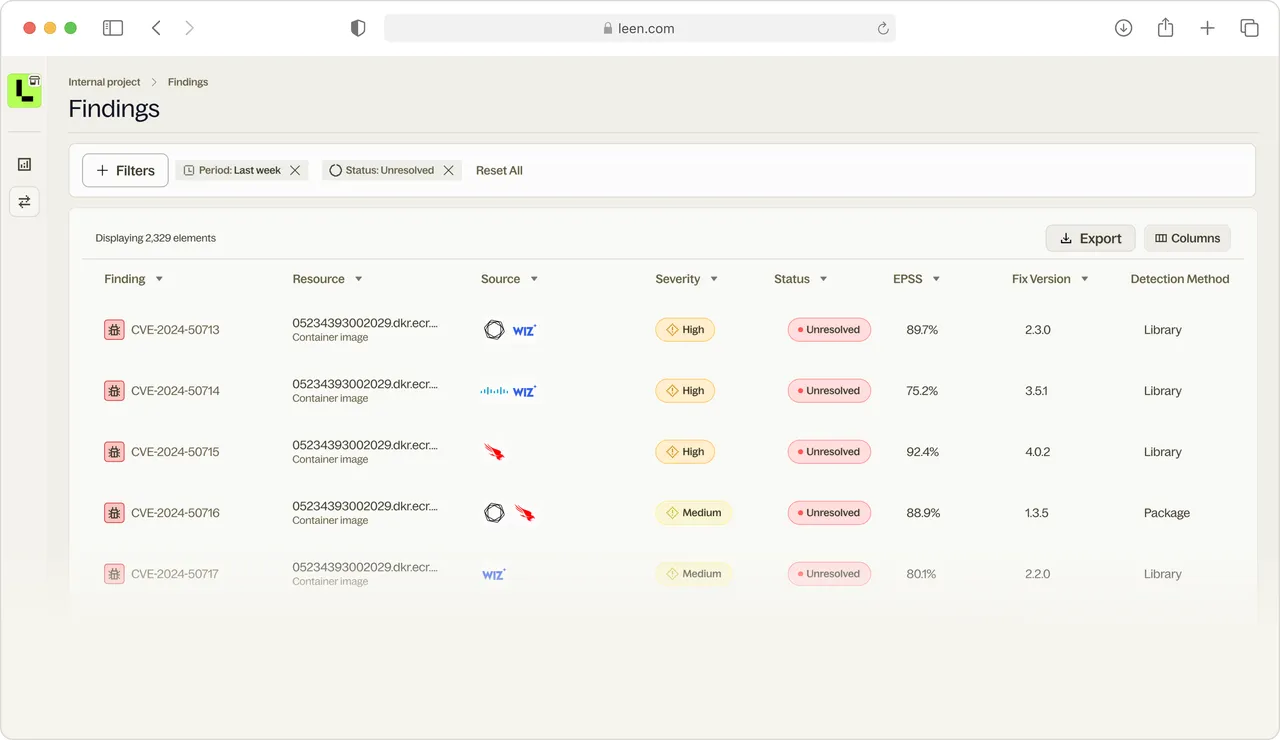Click Wiz source logo in CVE-2024-50717 row

pos(494,574)
